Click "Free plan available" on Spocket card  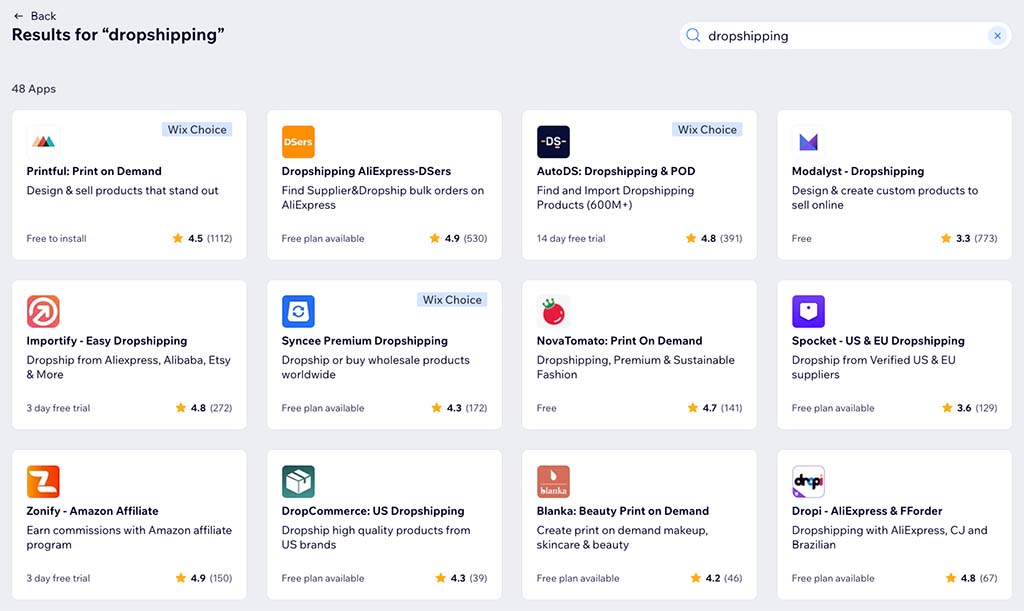[x=833, y=408]
